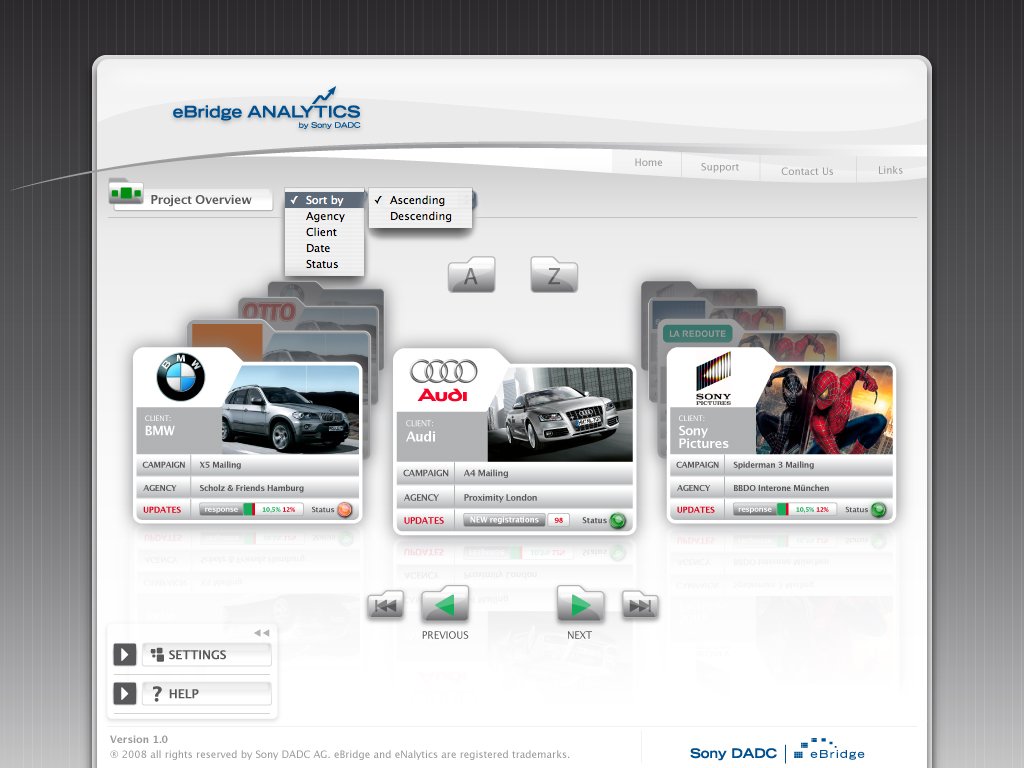
Task: Click the Version 1.0 text
Action: (x=138, y=739)
